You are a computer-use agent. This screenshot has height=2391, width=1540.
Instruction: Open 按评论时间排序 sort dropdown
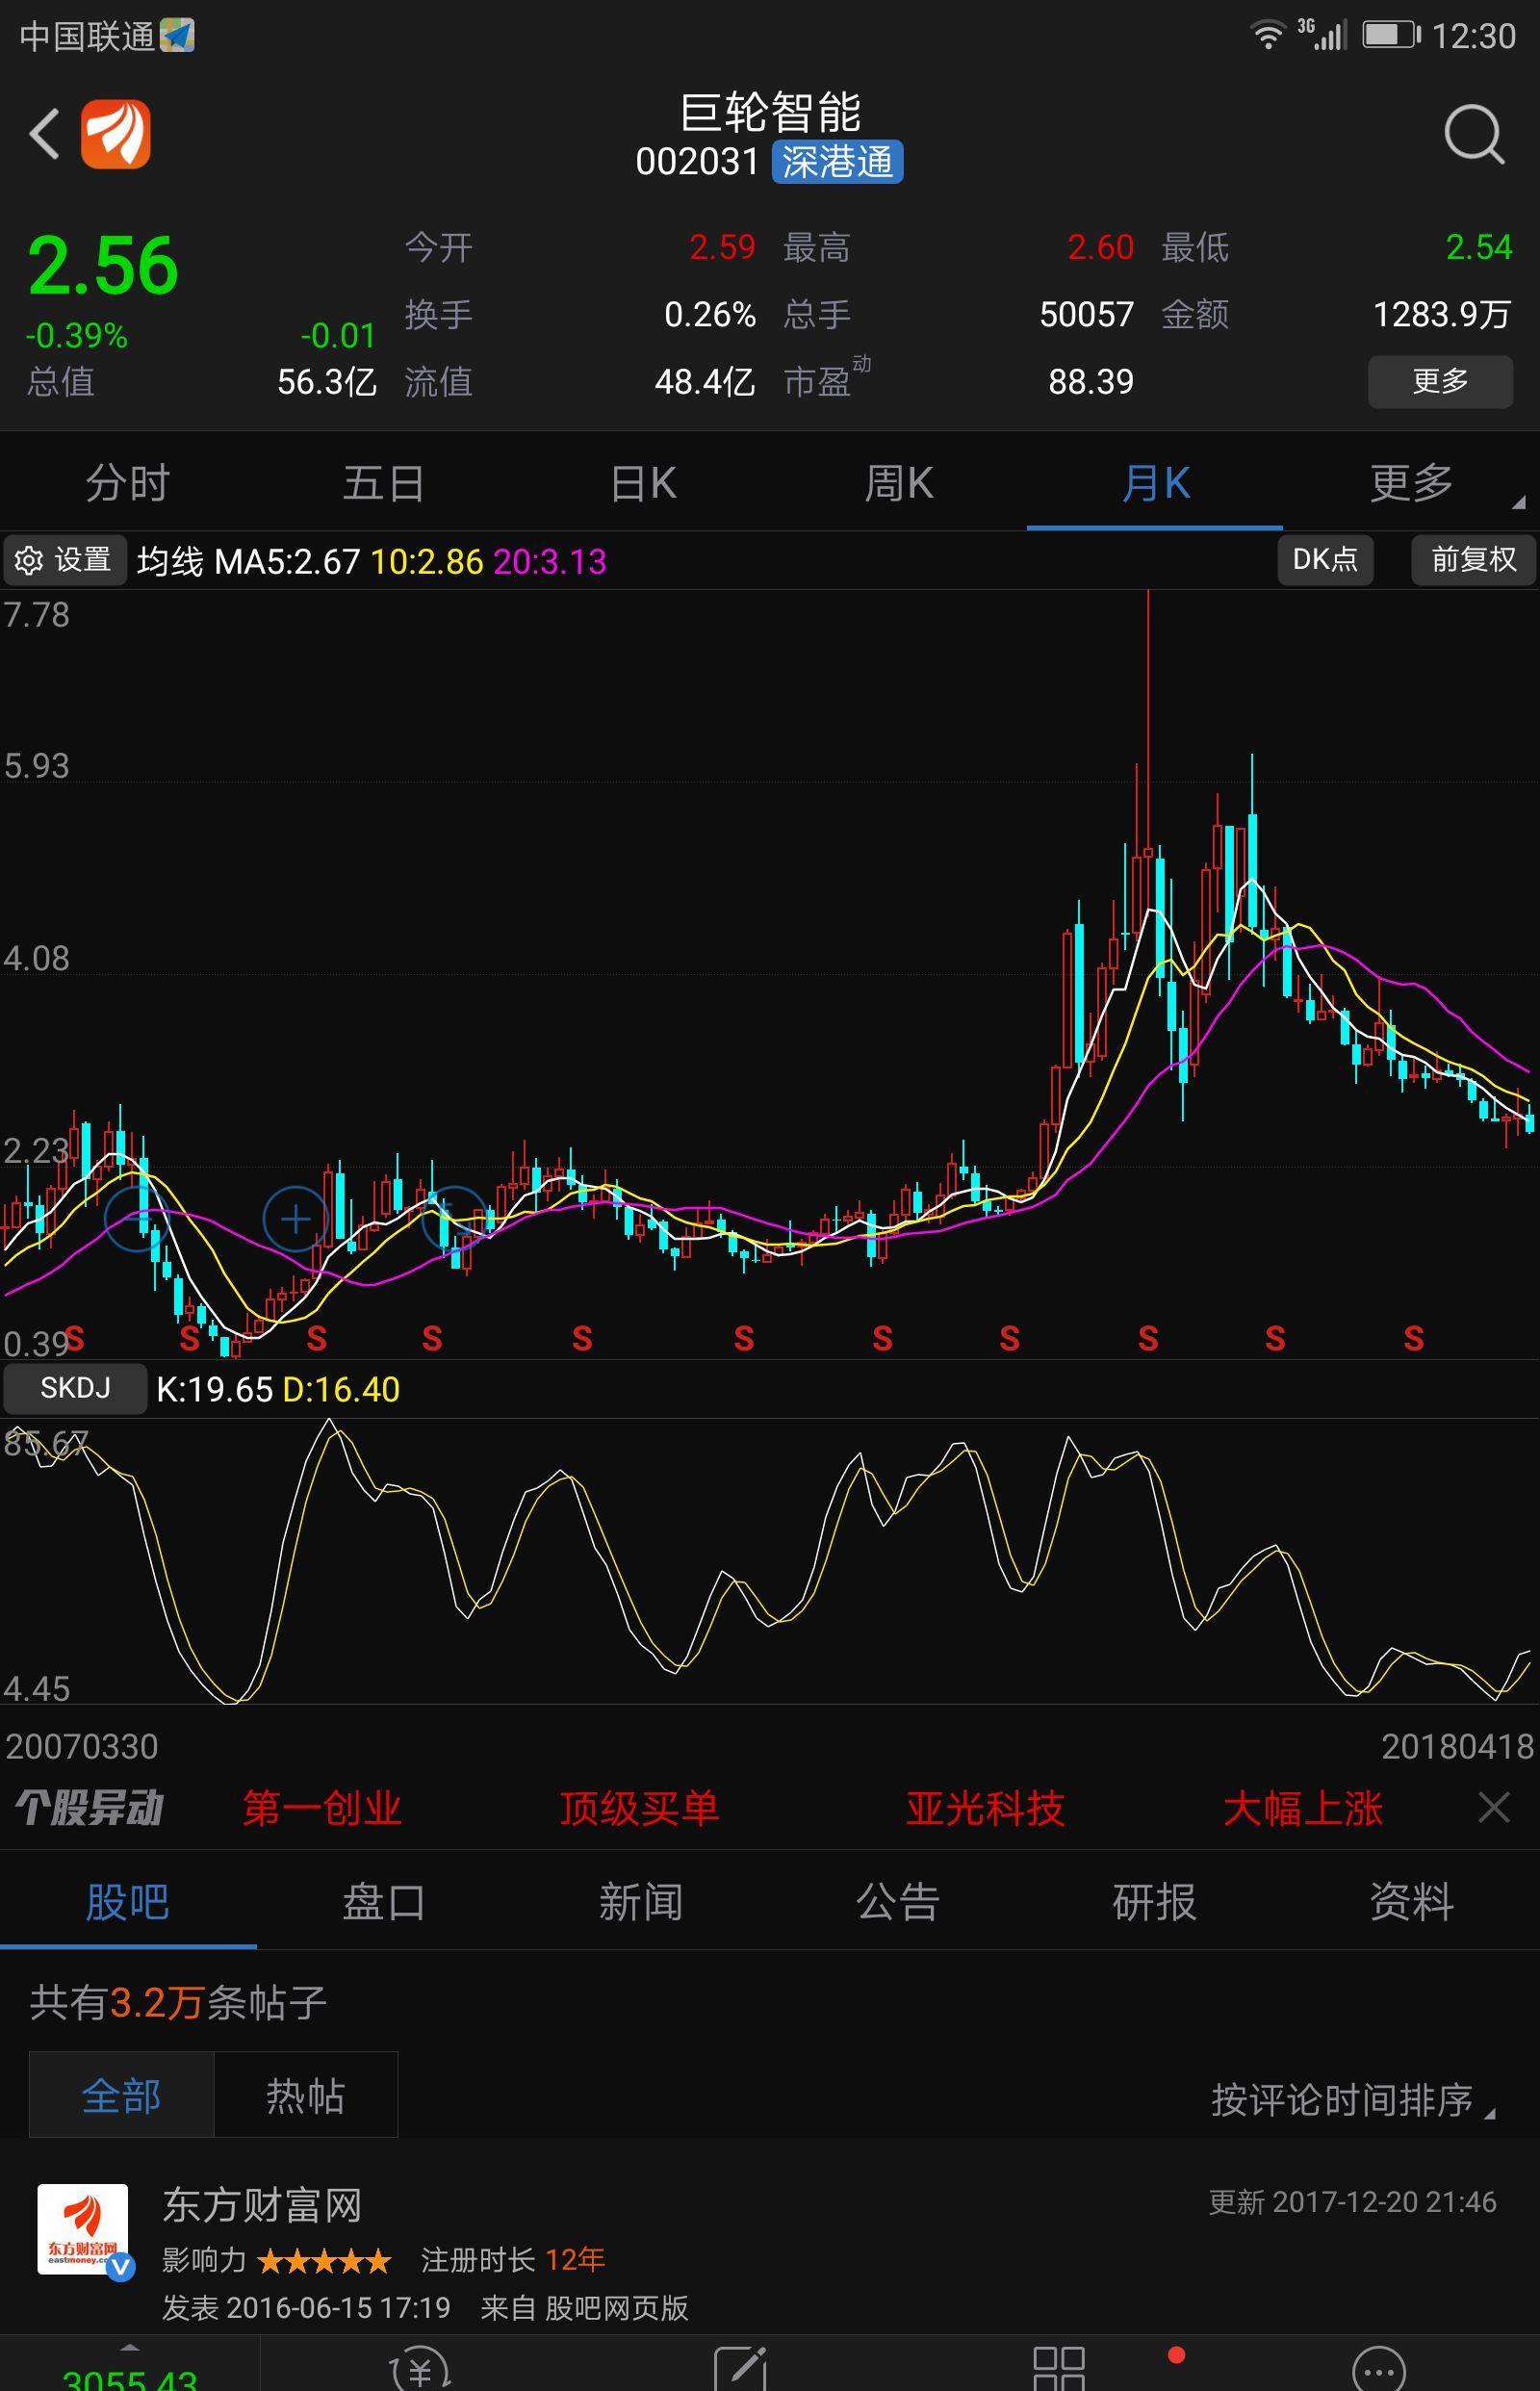pyautogui.click(x=1353, y=2100)
